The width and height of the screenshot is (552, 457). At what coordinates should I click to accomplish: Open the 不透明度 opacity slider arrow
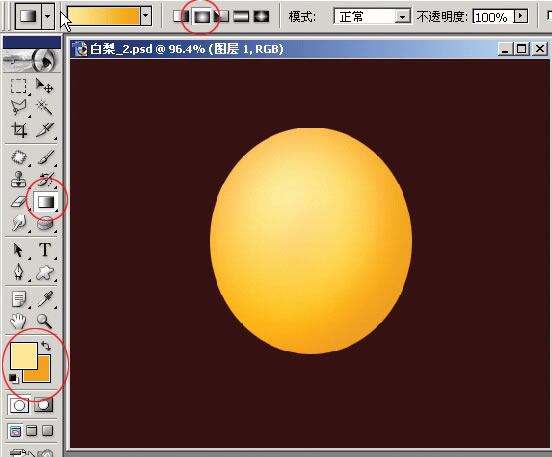tap(521, 16)
